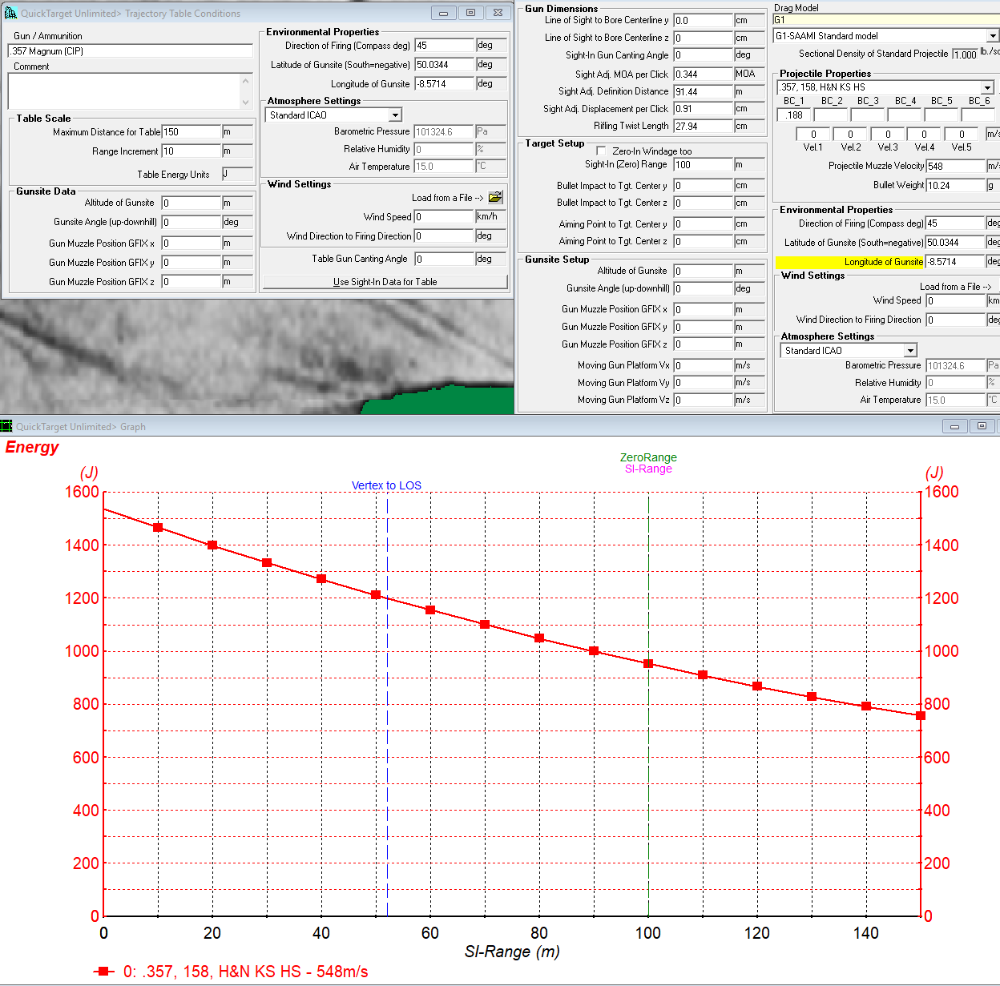Open the G1-SAAMI Standard model dropdown
Screen dimensions: 1000x986
click(x=993, y=36)
